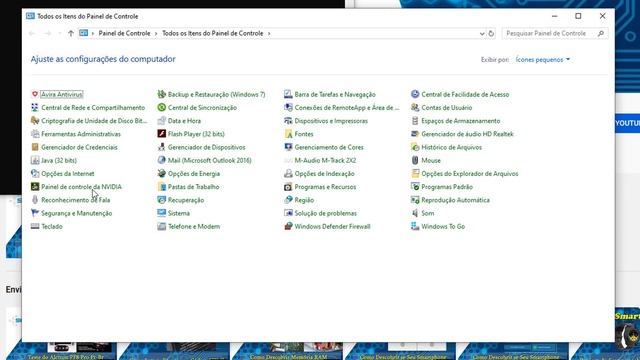Image resolution: width=640 pixels, height=360 pixels.
Task: Expand chevron after Todos os Itens breadcrumb
Action: (x=269, y=33)
